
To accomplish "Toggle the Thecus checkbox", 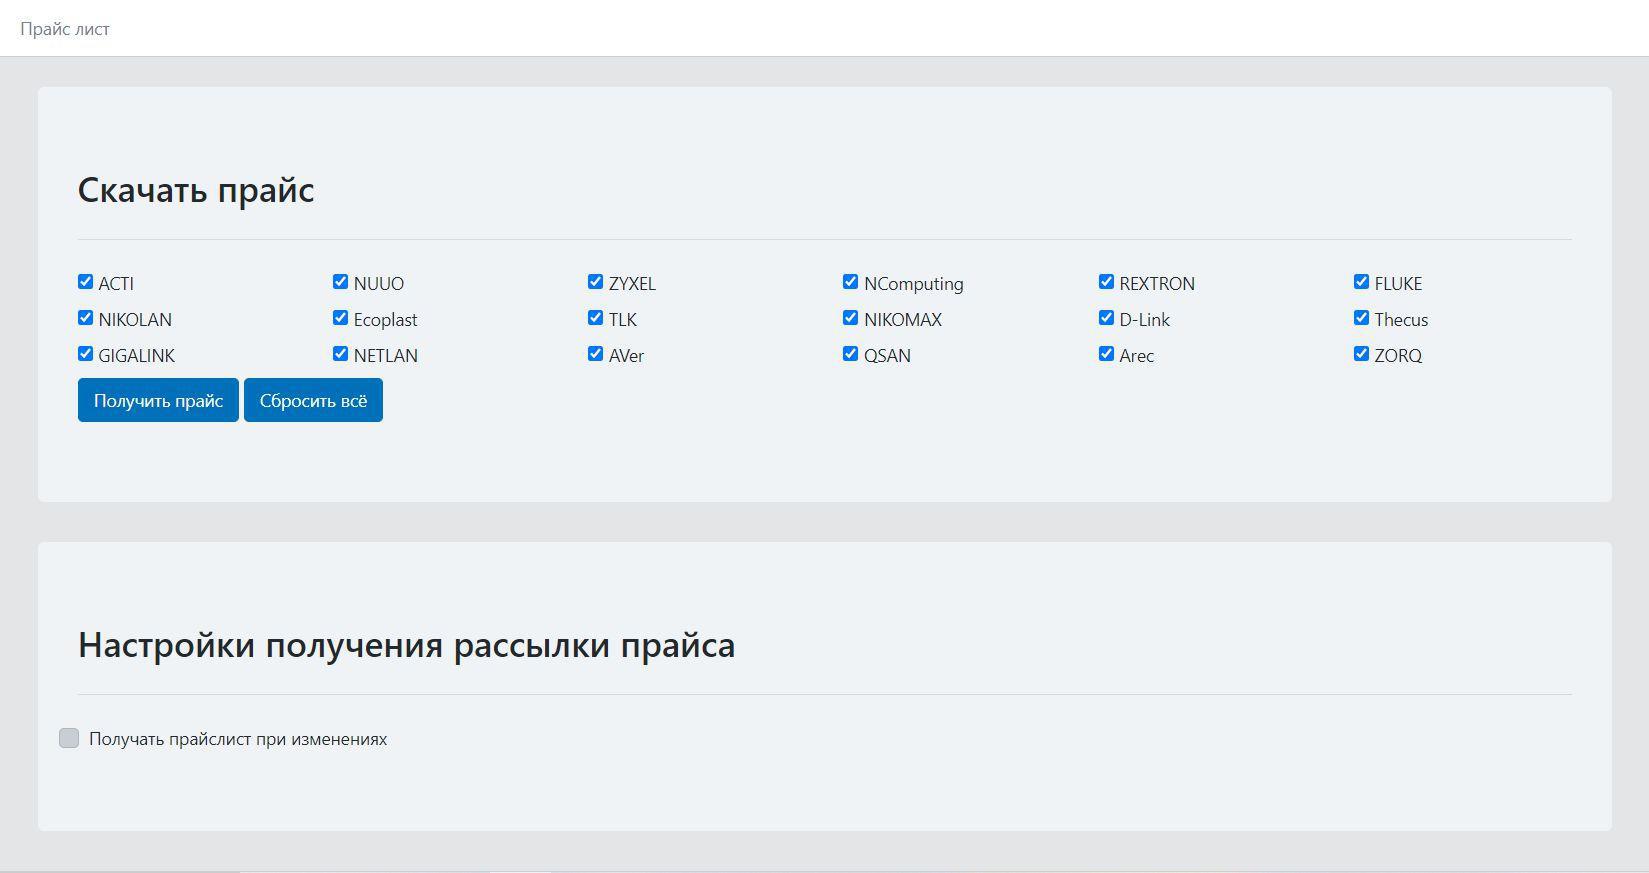I will click(x=1361, y=318).
